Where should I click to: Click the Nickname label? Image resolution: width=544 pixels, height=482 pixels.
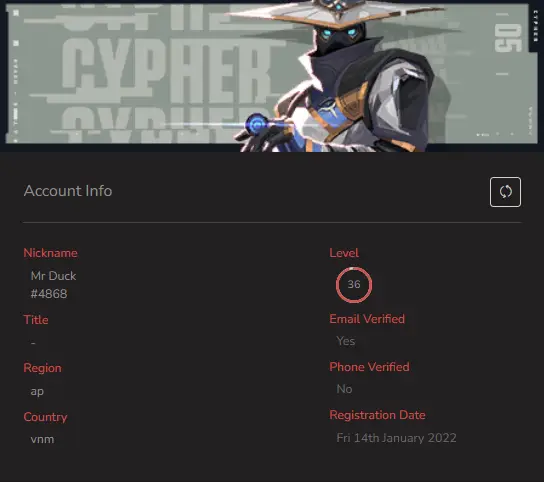coord(50,253)
